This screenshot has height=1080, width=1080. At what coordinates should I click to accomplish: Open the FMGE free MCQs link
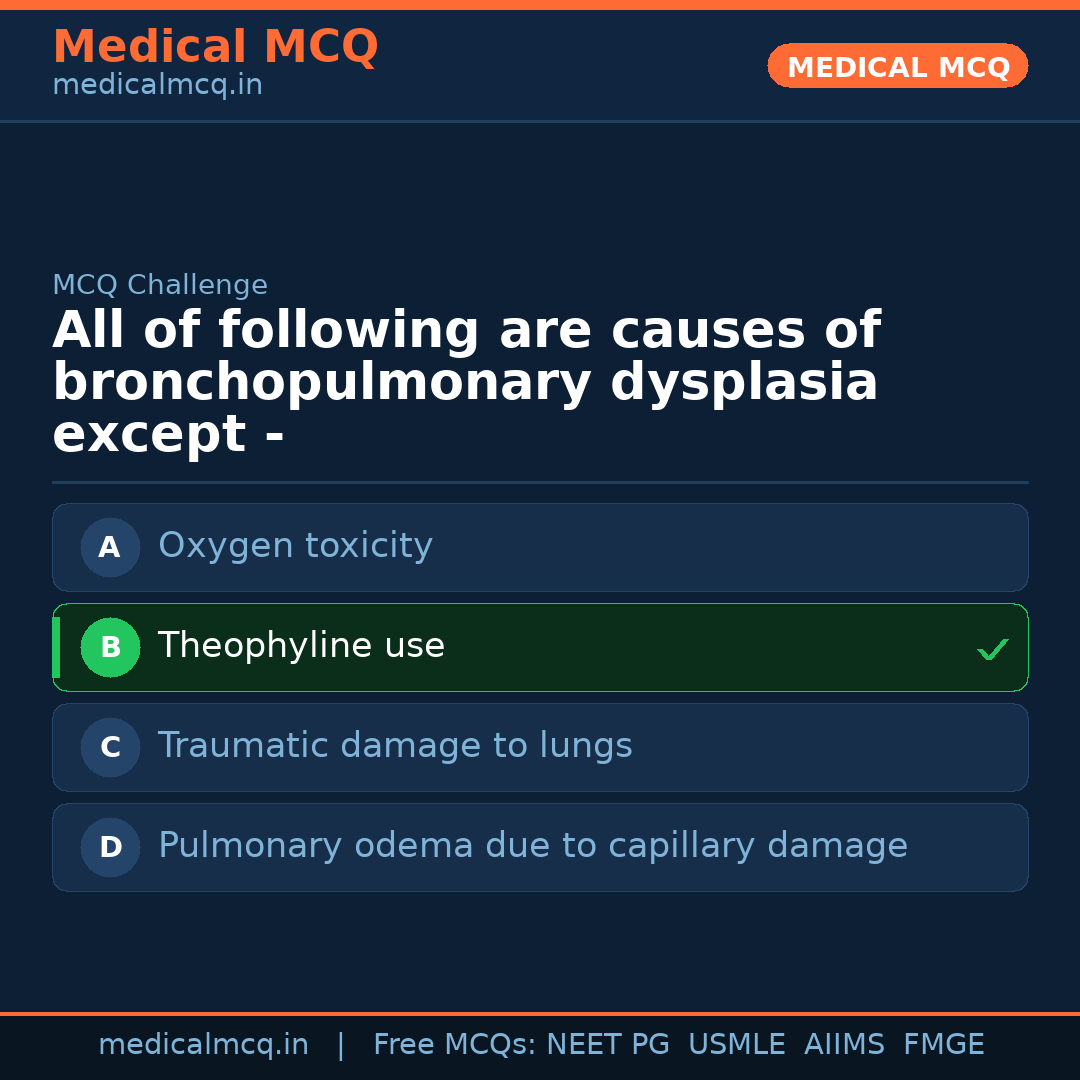pyautogui.click(x=943, y=1044)
